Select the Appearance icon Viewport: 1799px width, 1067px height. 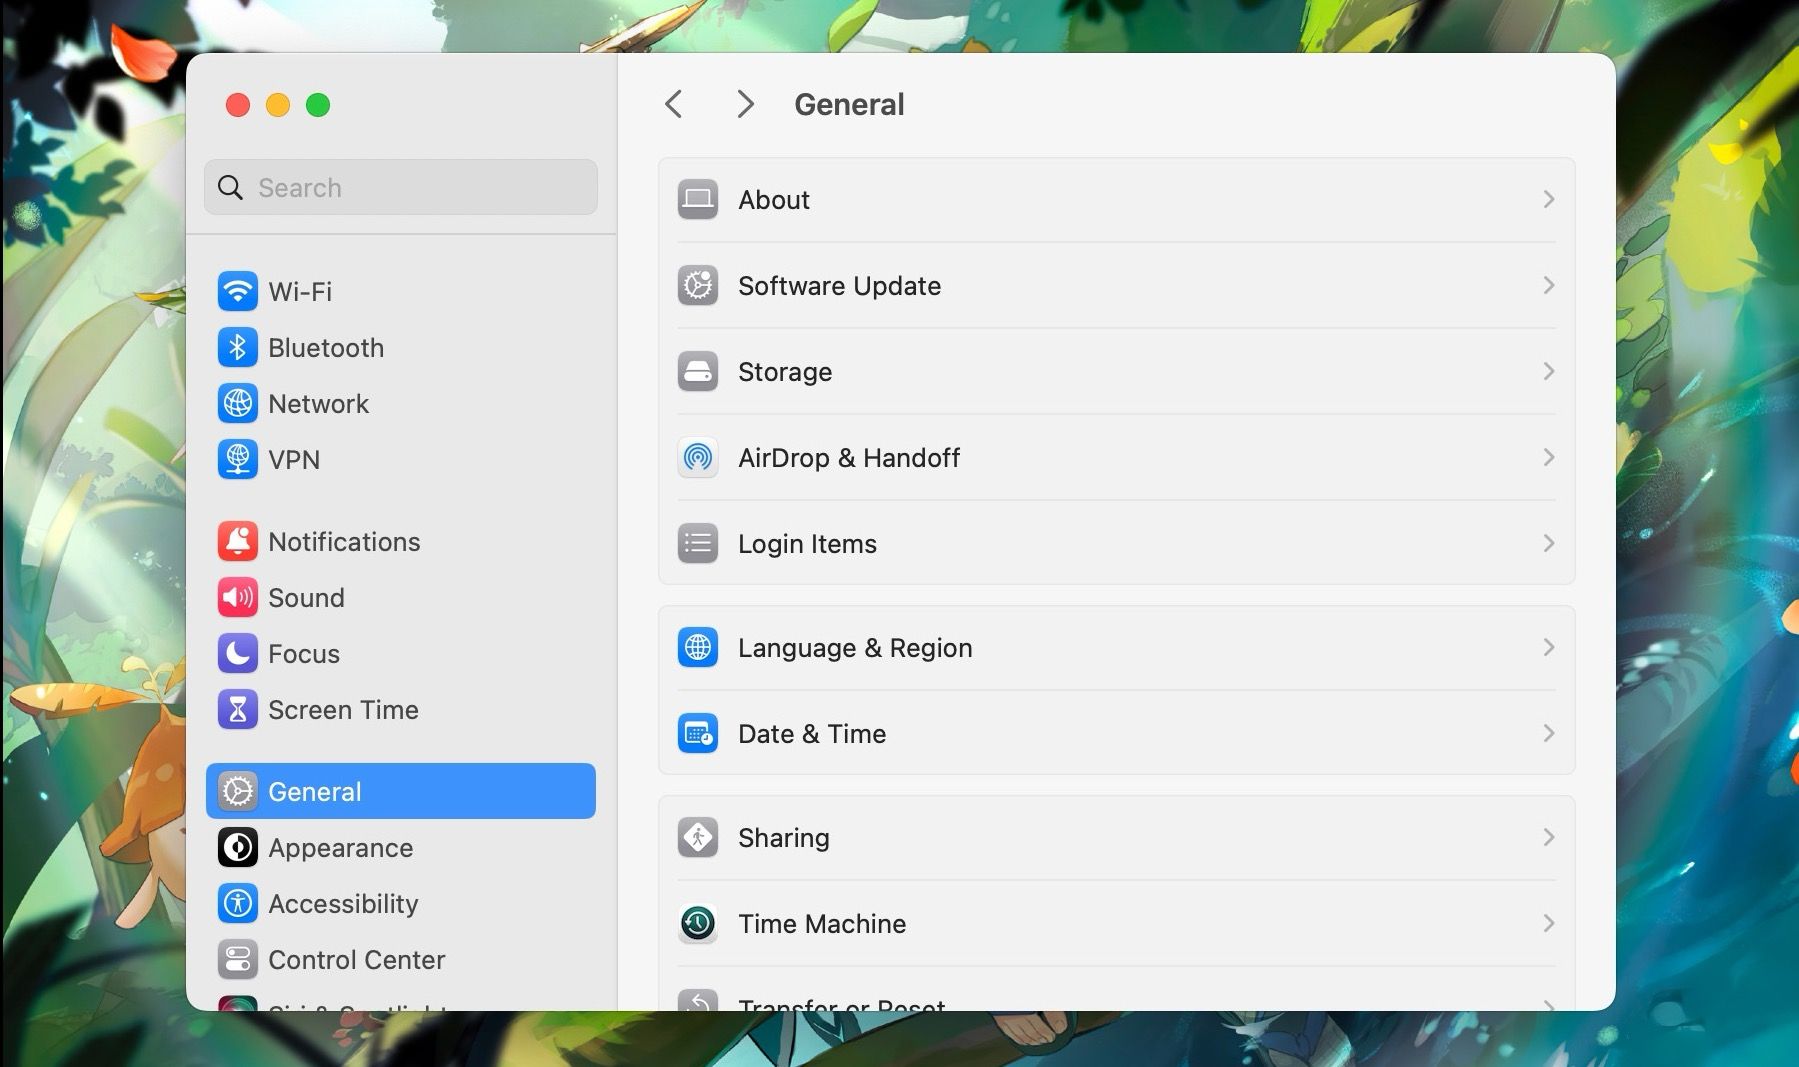[238, 847]
